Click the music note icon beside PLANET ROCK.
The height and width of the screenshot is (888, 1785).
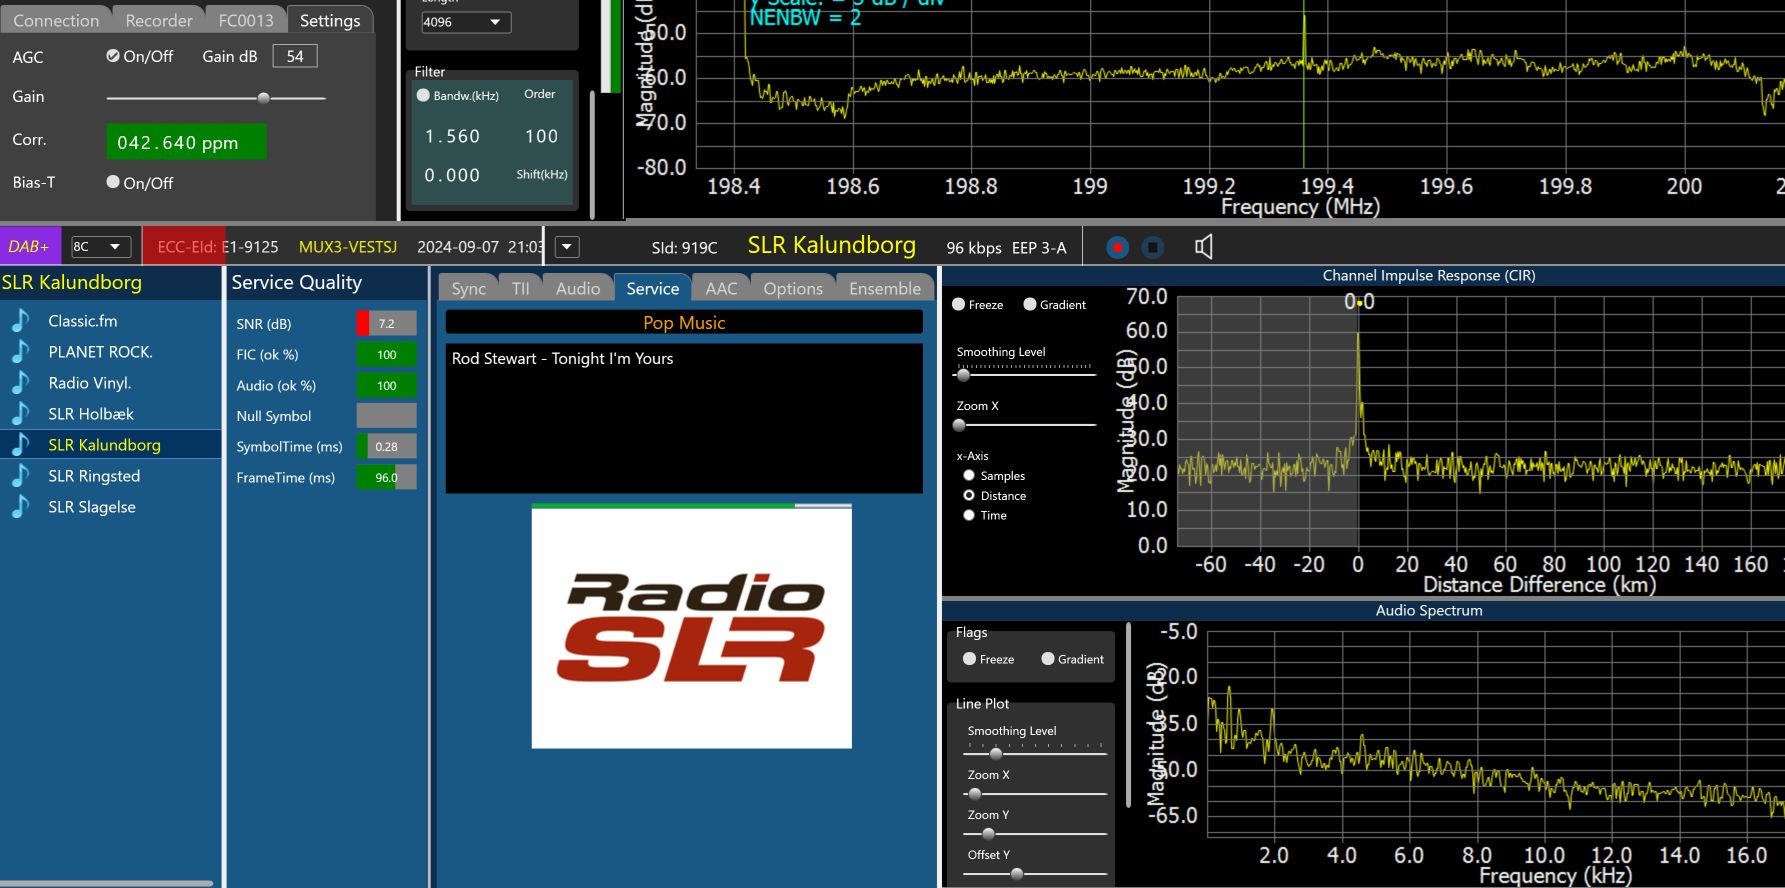tap(20, 352)
